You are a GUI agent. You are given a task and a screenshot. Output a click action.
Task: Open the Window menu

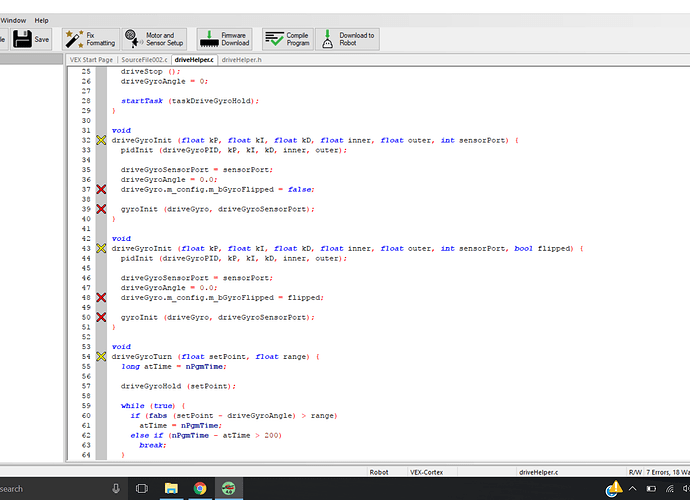point(13,20)
